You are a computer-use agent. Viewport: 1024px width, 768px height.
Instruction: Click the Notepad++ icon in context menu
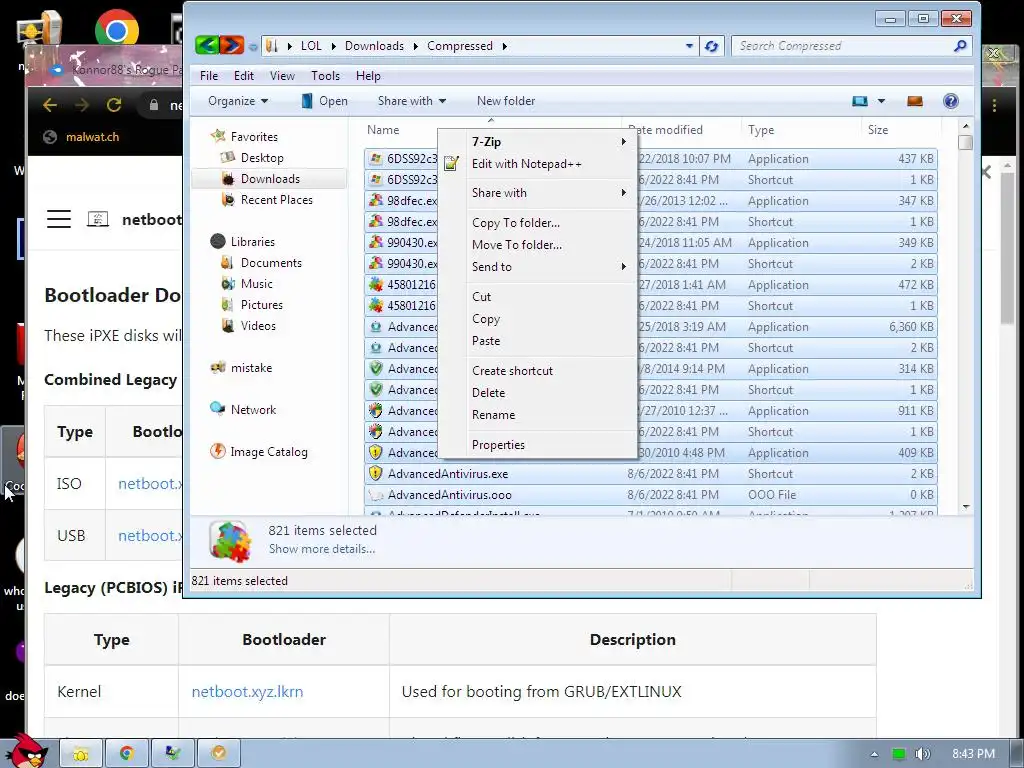[x=451, y=163]
